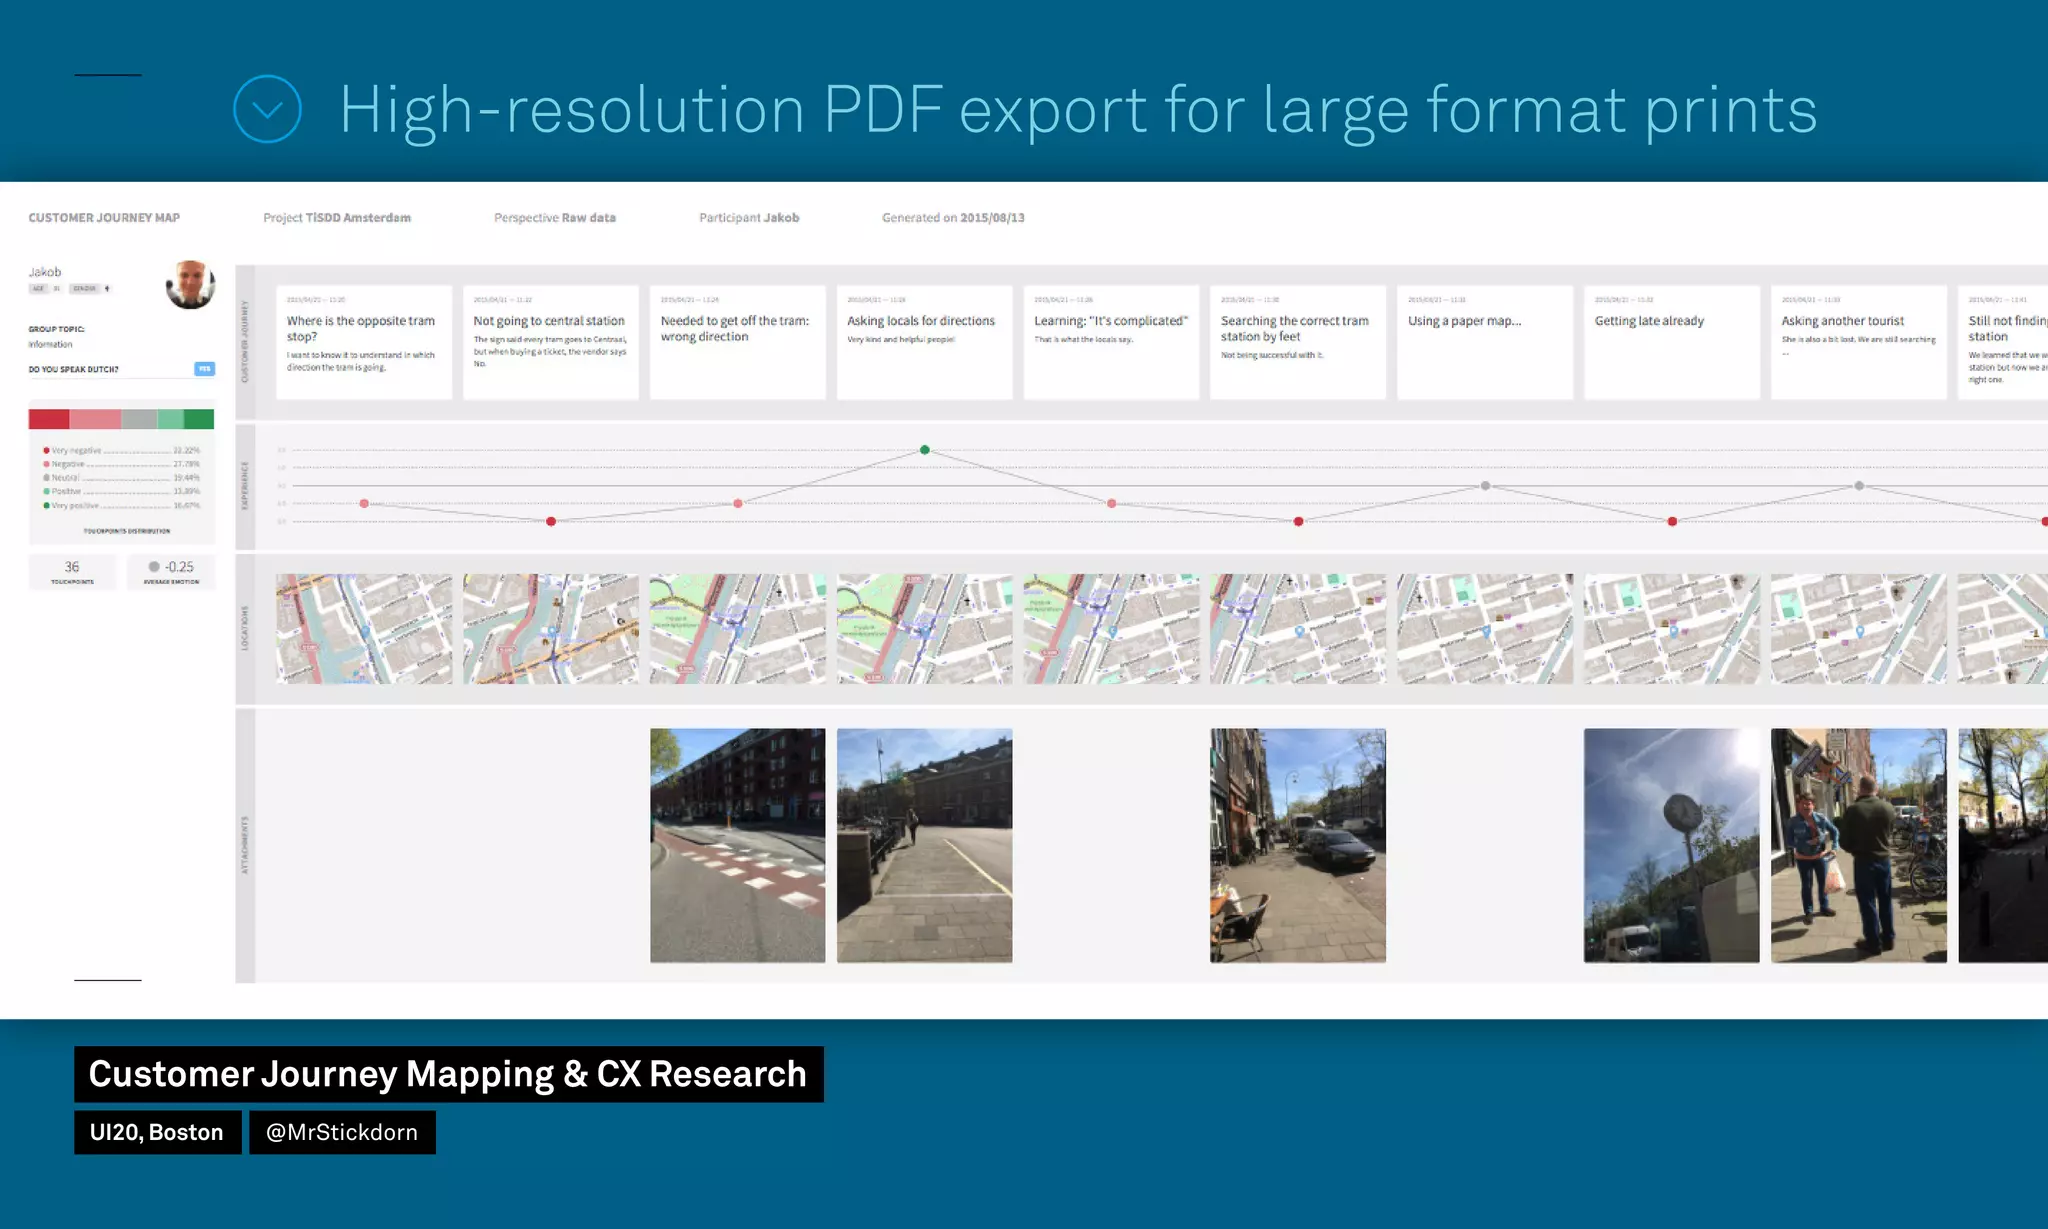The image size is (2048, 1229).
Task: Open the location map below 'Asking another tourist'
Action: tap(1859, 629)
